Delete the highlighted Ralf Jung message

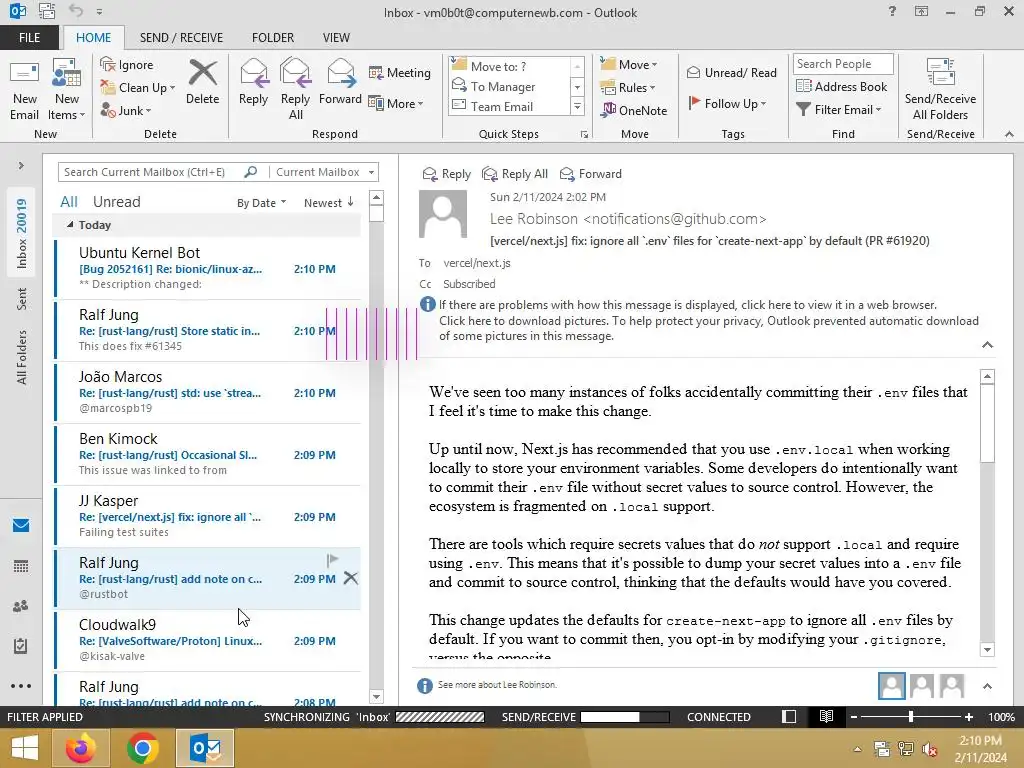[351, 578]
